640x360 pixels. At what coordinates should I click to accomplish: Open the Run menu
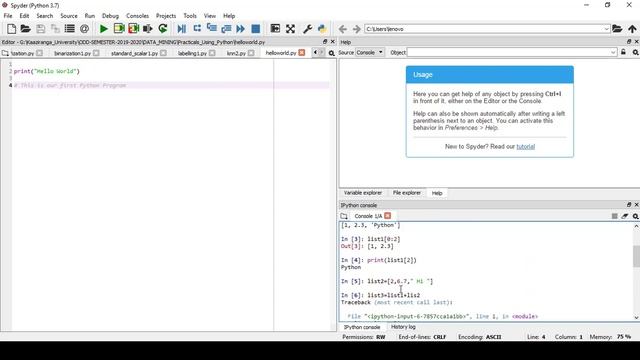(x=89, y=16)
